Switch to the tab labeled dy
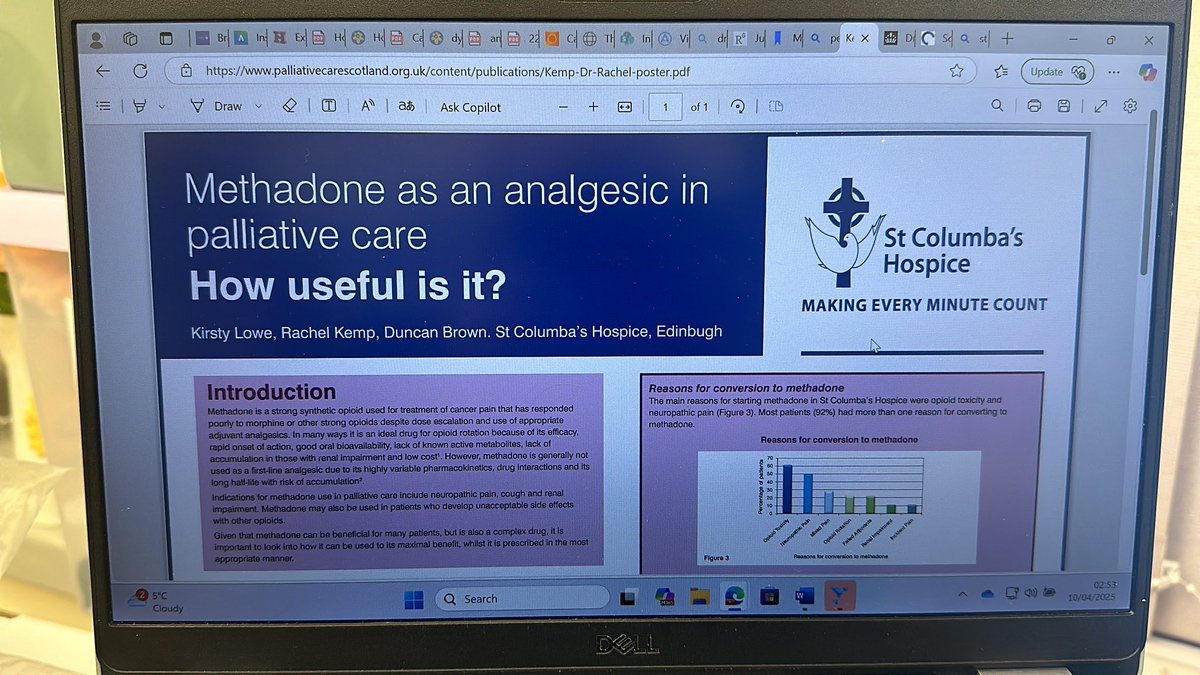This screenshot has width=1200, height=675. 445,39
